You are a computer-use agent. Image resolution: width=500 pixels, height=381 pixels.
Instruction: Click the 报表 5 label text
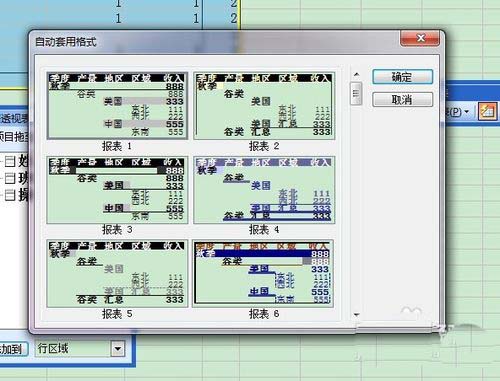coord(117,313)
